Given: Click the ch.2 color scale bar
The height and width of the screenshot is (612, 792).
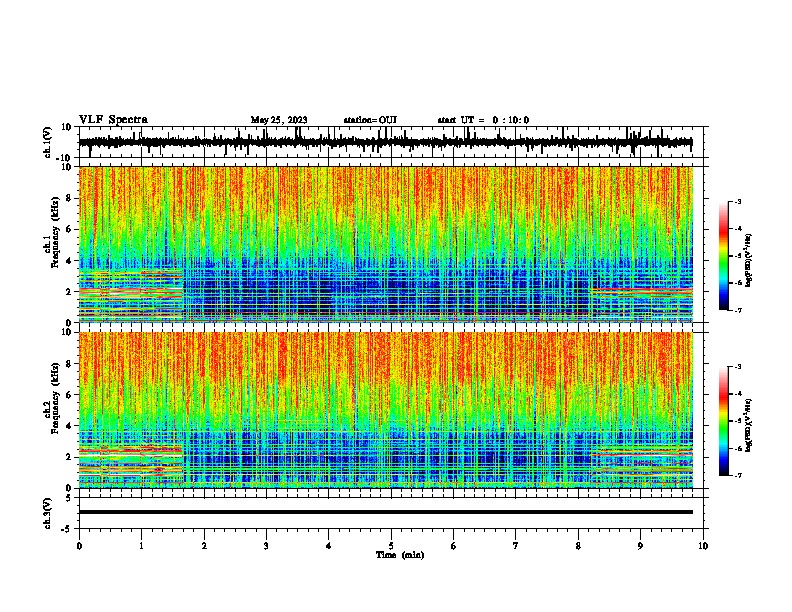Looking at the screenshot, I should point(724,421).
